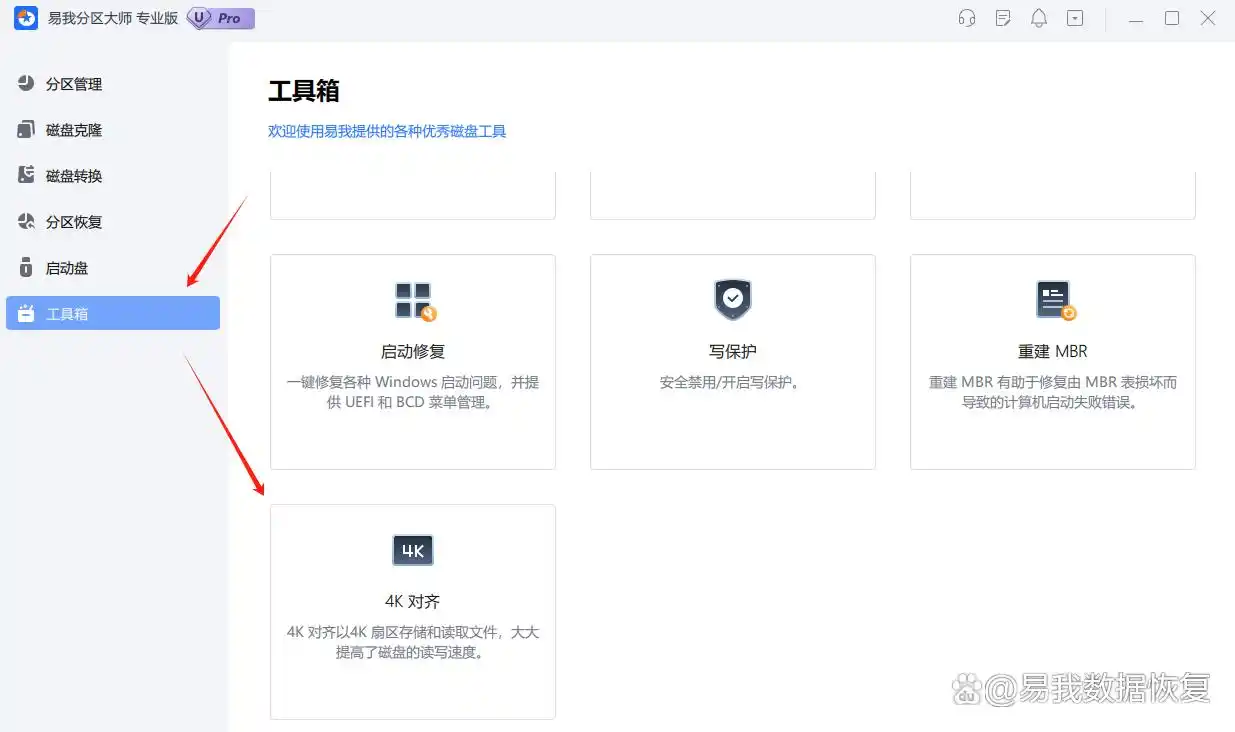This screenshot has width=1235, height=732.
Task: Launch the 重建 MBR rebuild tool
Action: (1052, 350)
